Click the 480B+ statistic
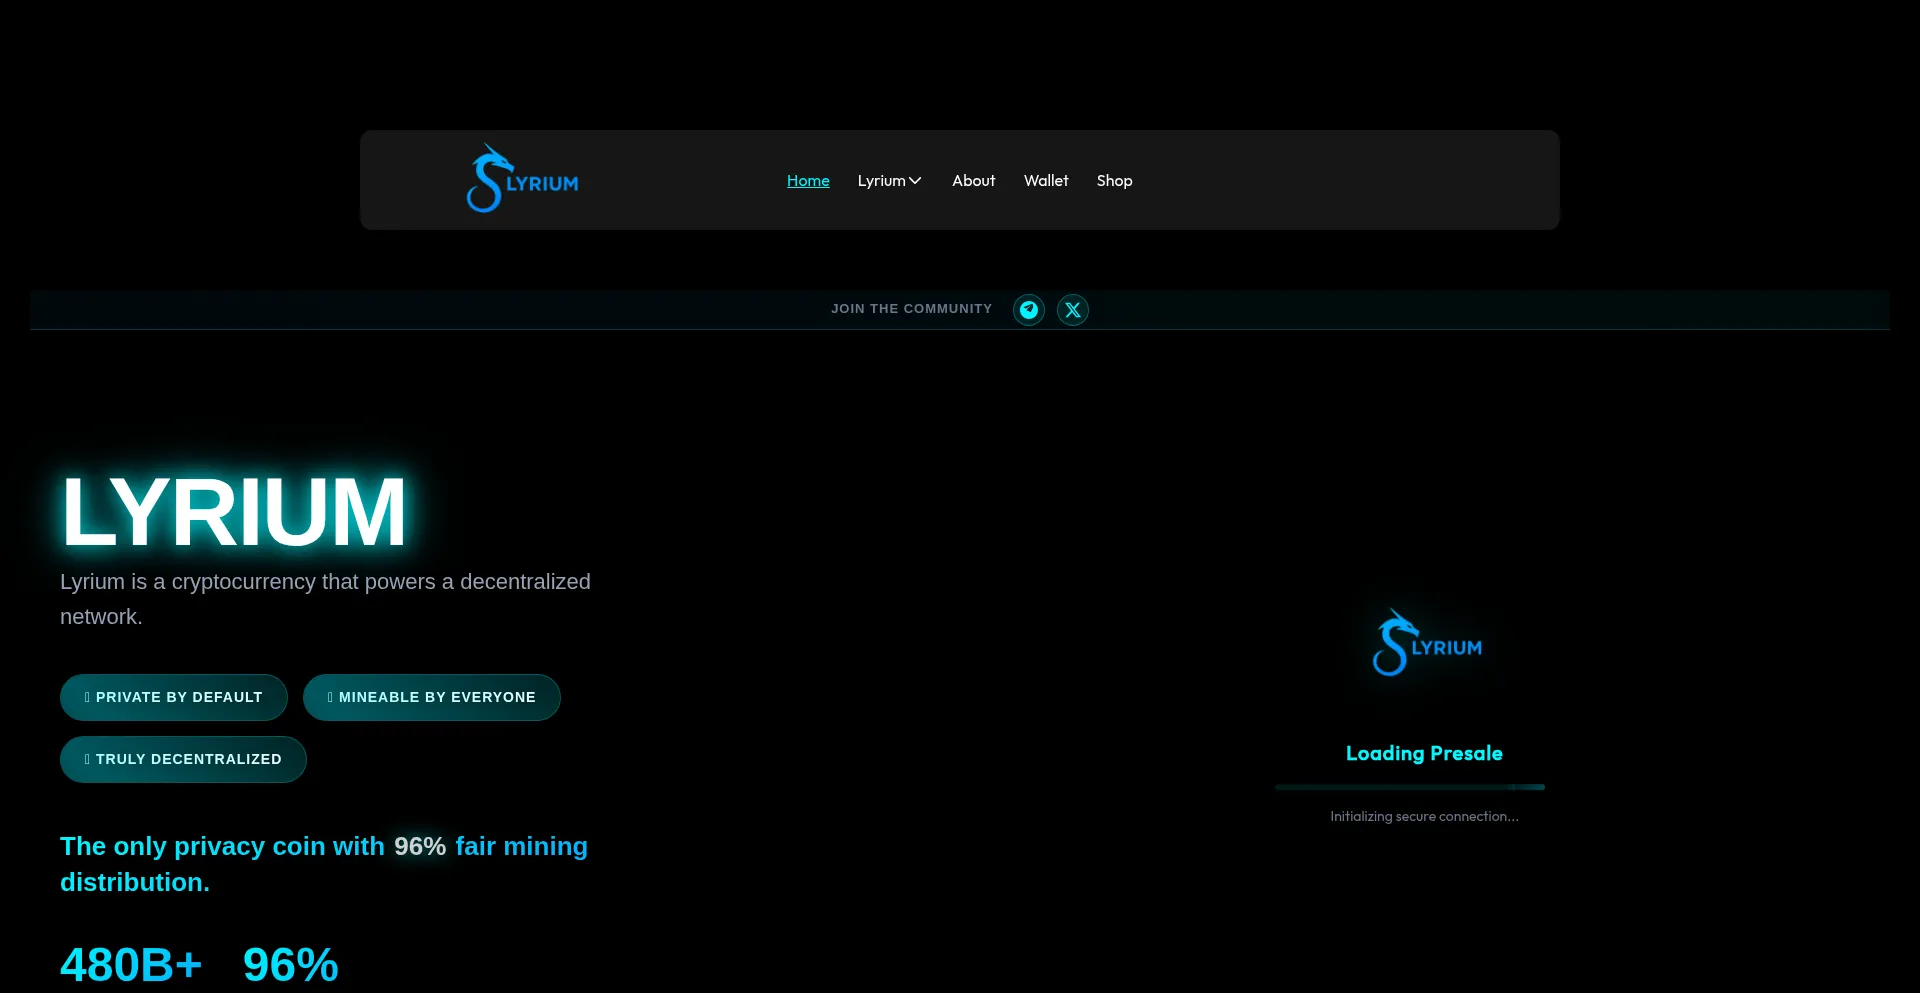This screenshot has width=1920, height=993. click(x=131, y=965)
